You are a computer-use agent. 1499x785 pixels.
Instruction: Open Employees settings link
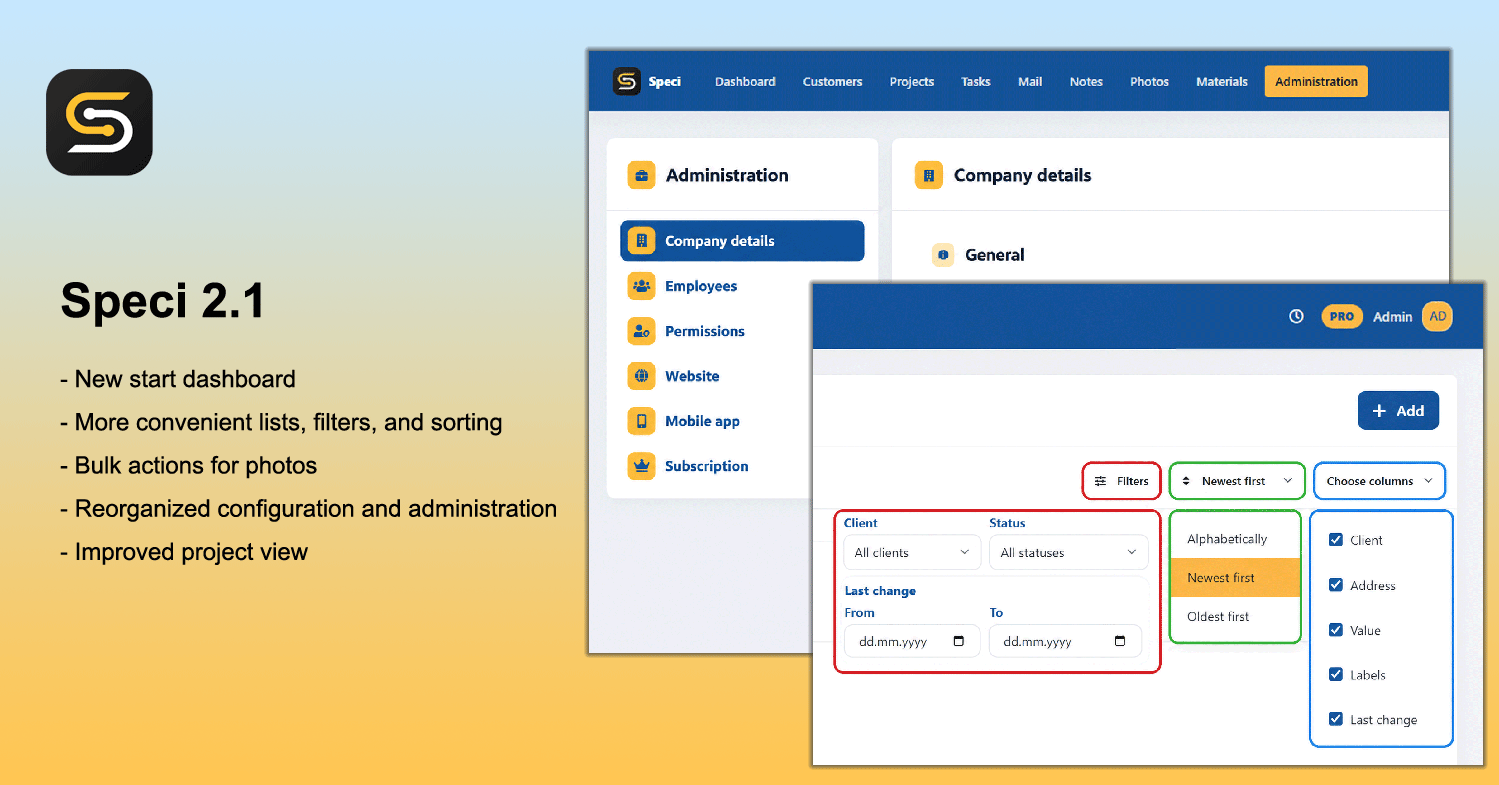(x=701, y=286)
